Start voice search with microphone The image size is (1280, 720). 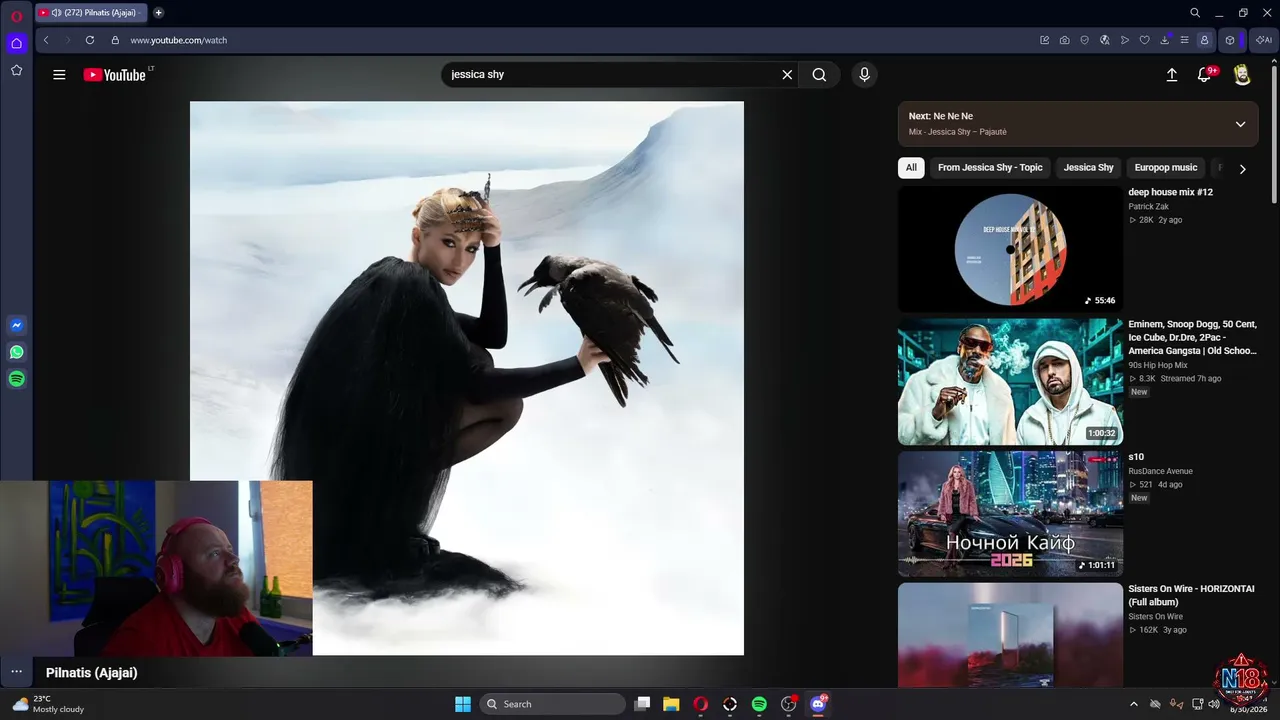(864, 74)
